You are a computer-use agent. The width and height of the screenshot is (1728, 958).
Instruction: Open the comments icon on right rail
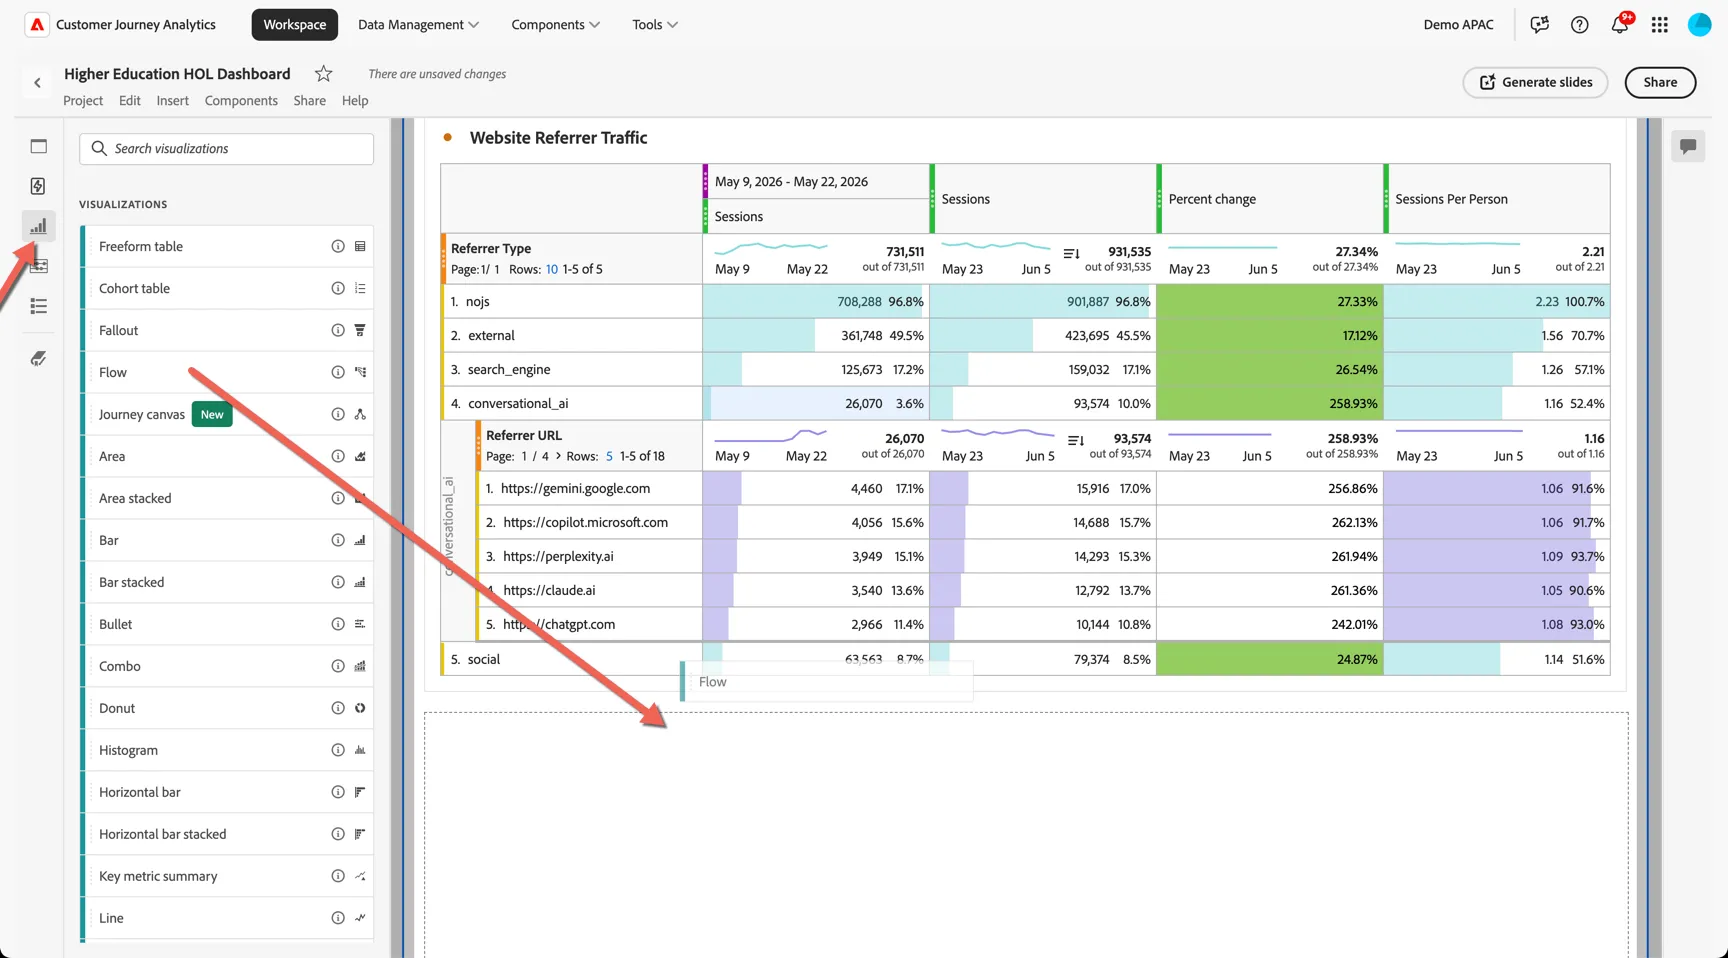[1688, 146]
